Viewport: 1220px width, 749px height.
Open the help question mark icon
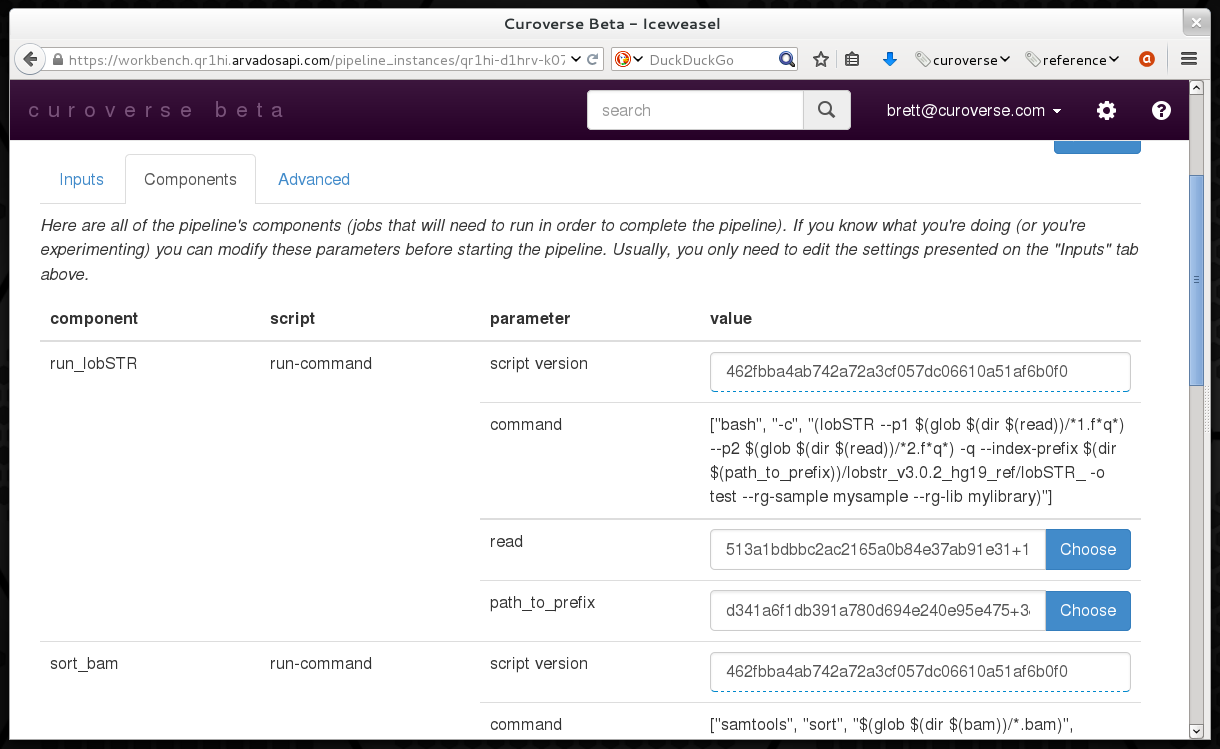click(1161, 111)
